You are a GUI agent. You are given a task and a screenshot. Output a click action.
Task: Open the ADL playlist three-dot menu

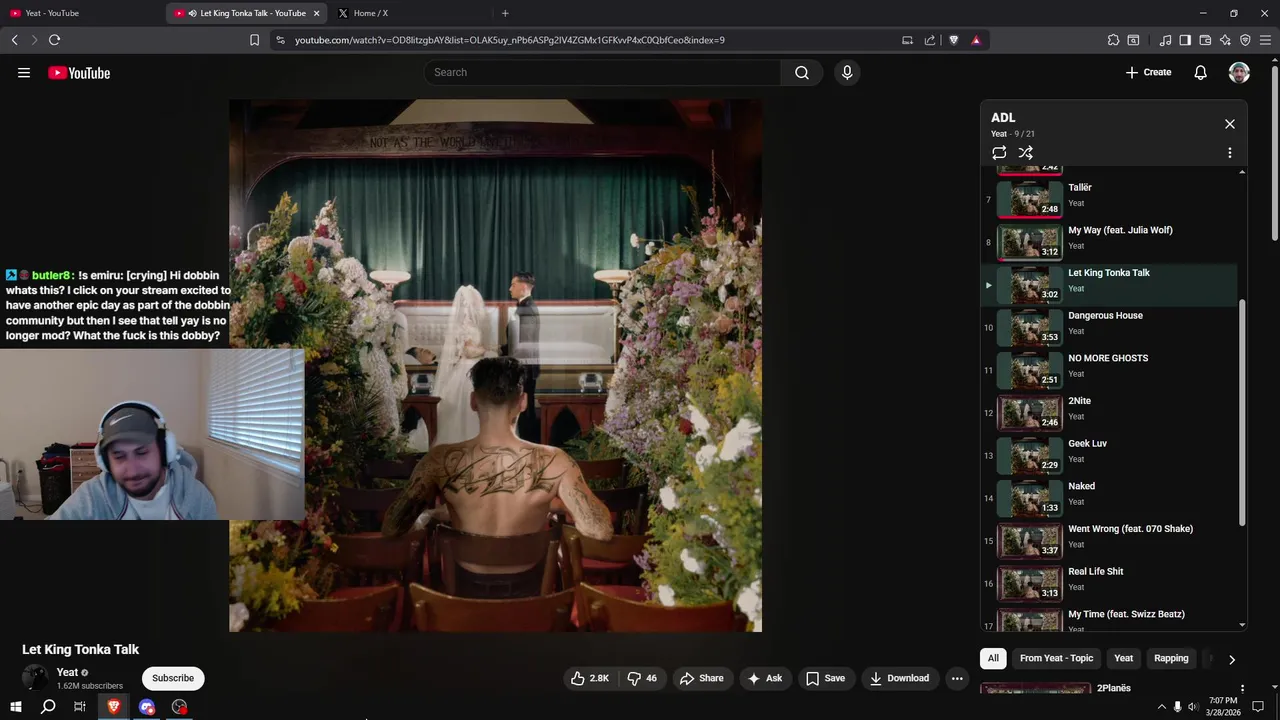[x=1230, y=153]
